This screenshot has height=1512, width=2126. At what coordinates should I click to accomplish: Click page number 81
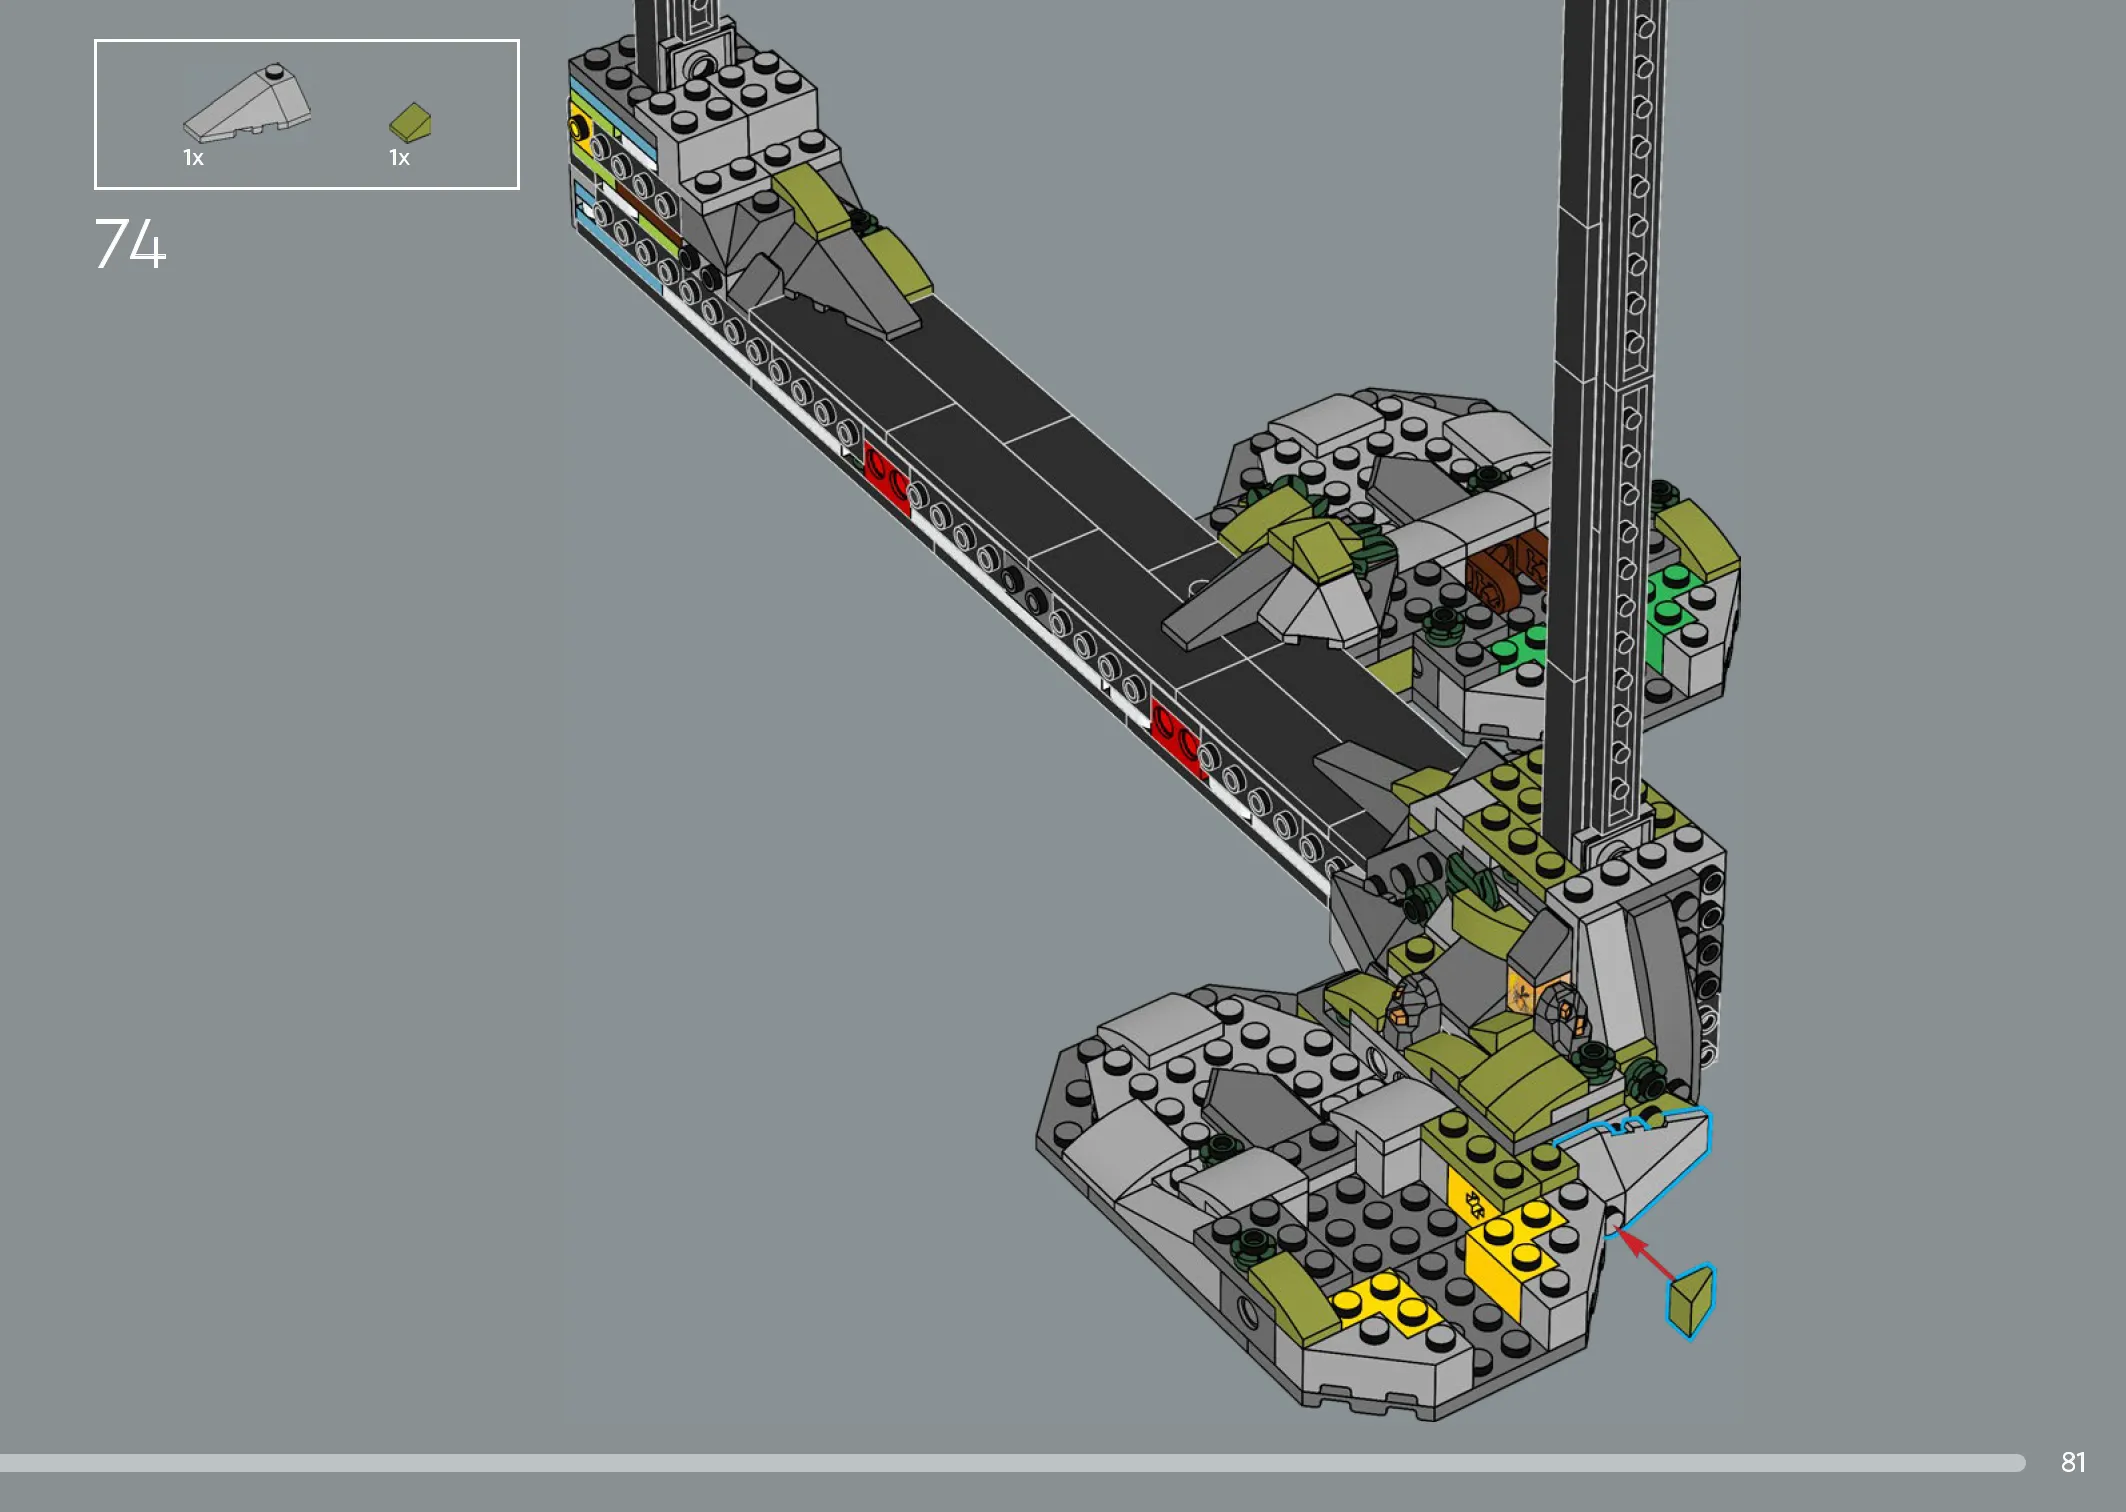[2073, 1462]
